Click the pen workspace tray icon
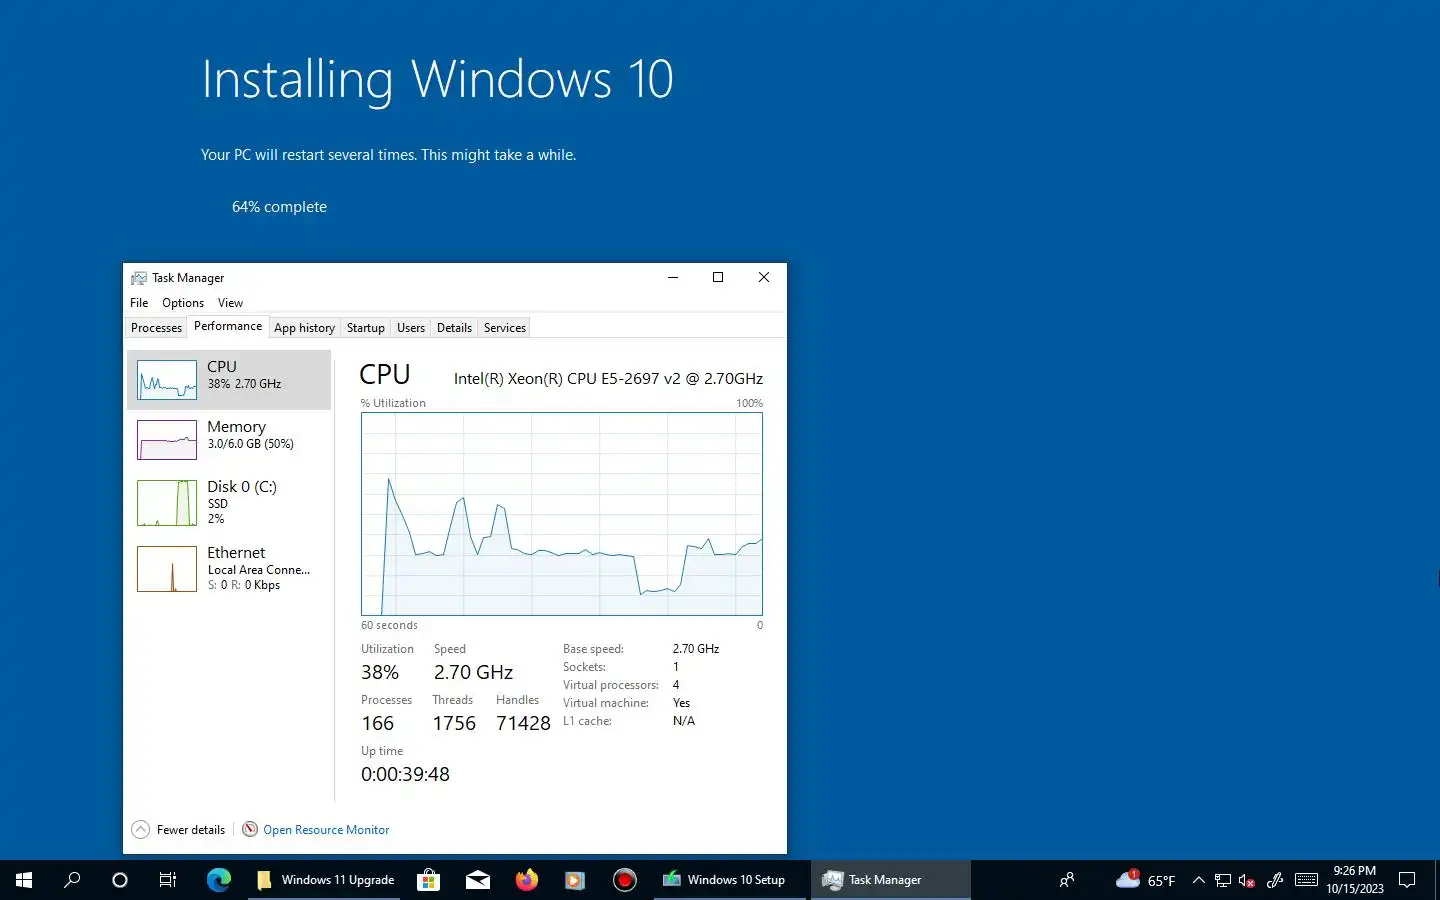Viewport: 1440px width, 900px height. (1275, 880)
